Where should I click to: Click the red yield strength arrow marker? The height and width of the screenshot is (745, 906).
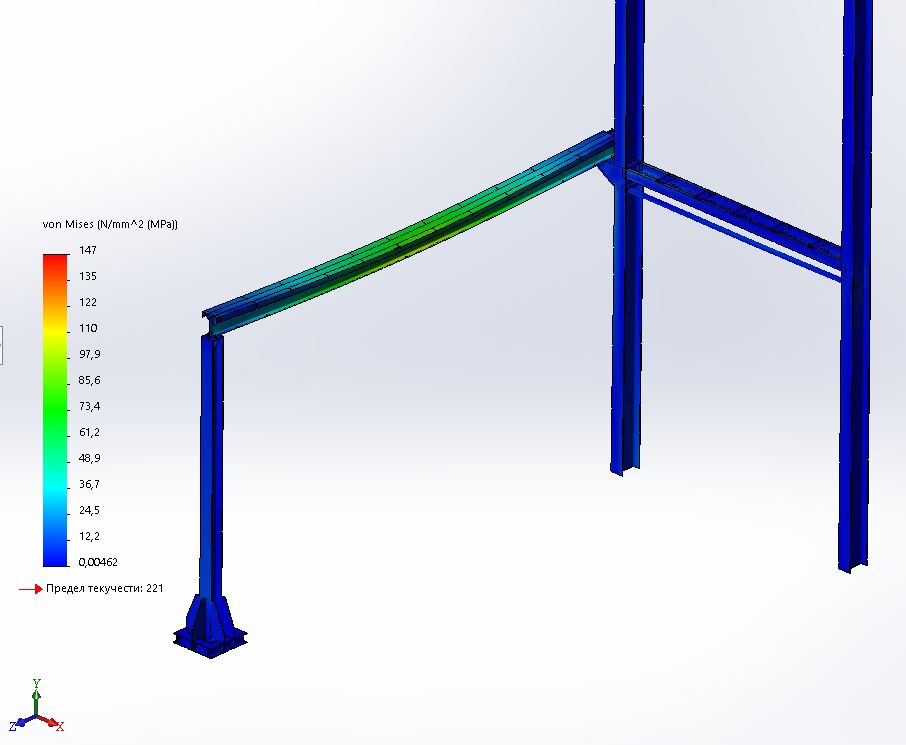tap(31, 589)
